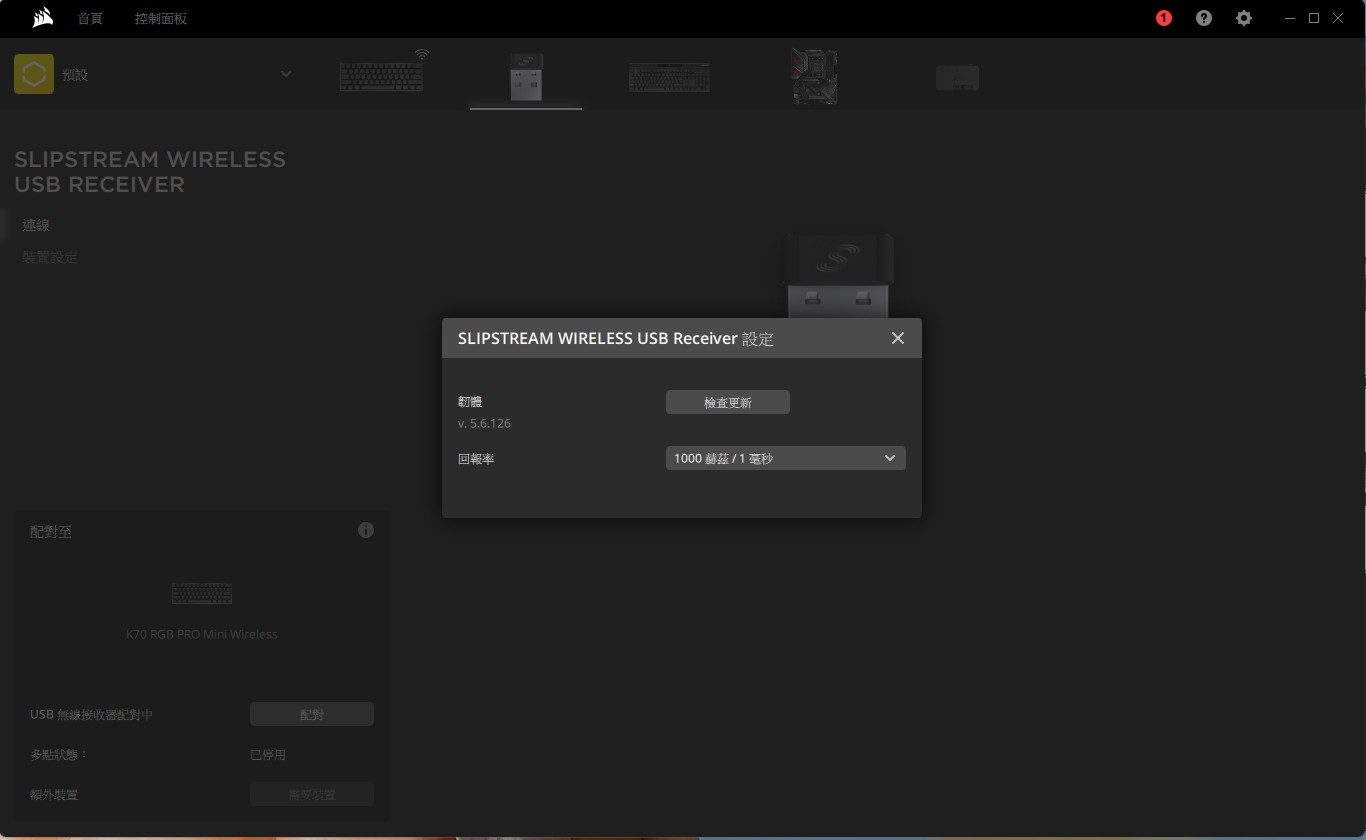Maximize the iCUE window

[1314, 18]
